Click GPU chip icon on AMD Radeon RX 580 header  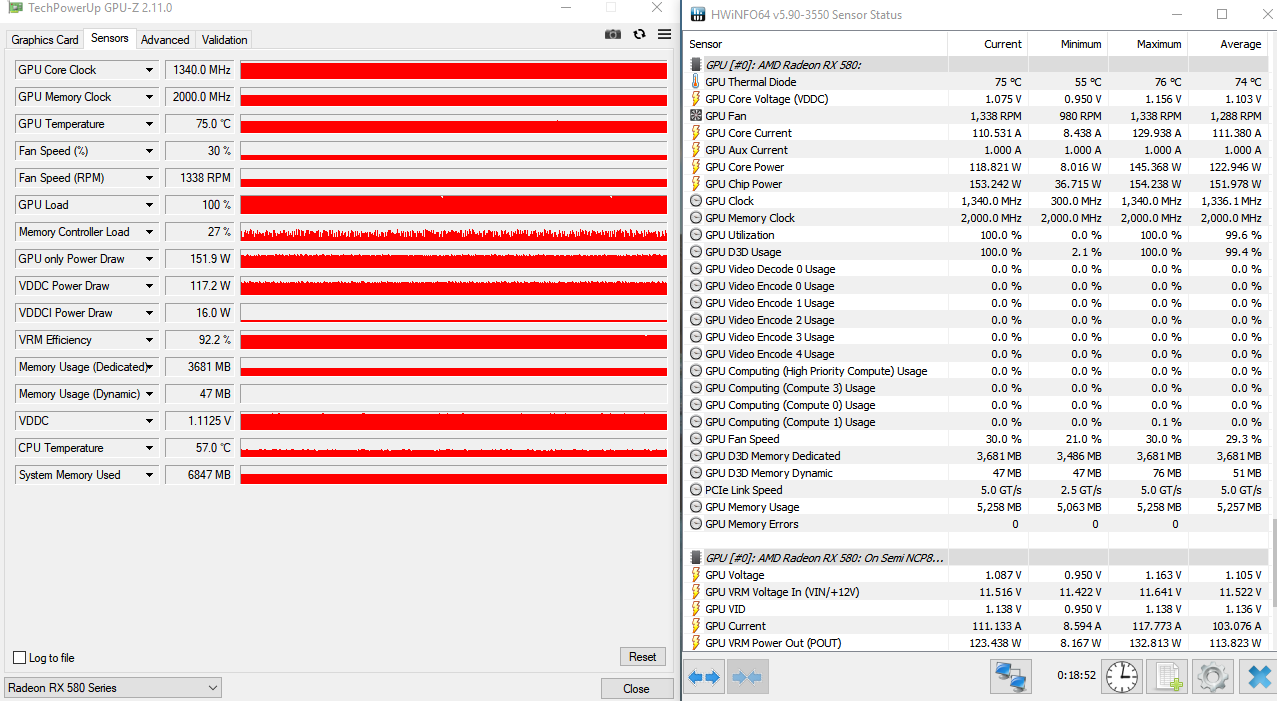[696, 64]
